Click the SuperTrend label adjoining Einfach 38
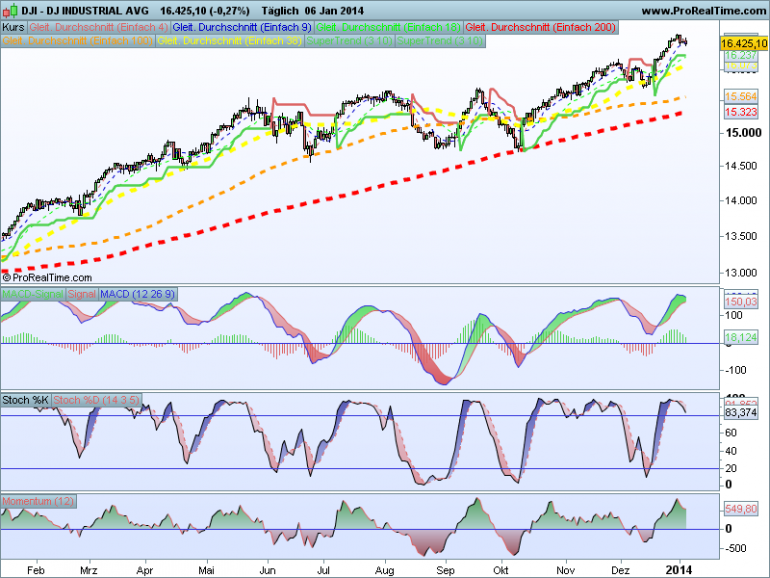The width and height of the screenshot is (770, 578). [350, 41]
